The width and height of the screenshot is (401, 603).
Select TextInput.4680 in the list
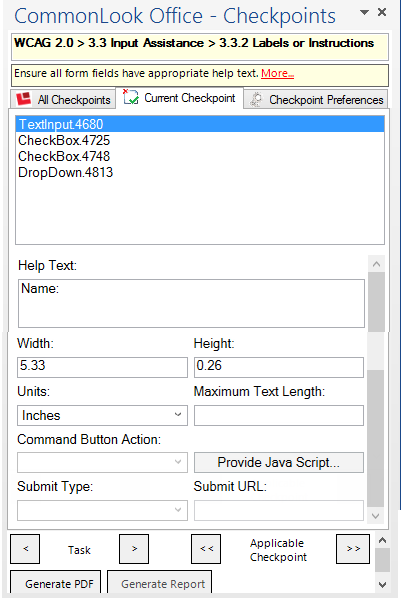click(x=200, y=124)
